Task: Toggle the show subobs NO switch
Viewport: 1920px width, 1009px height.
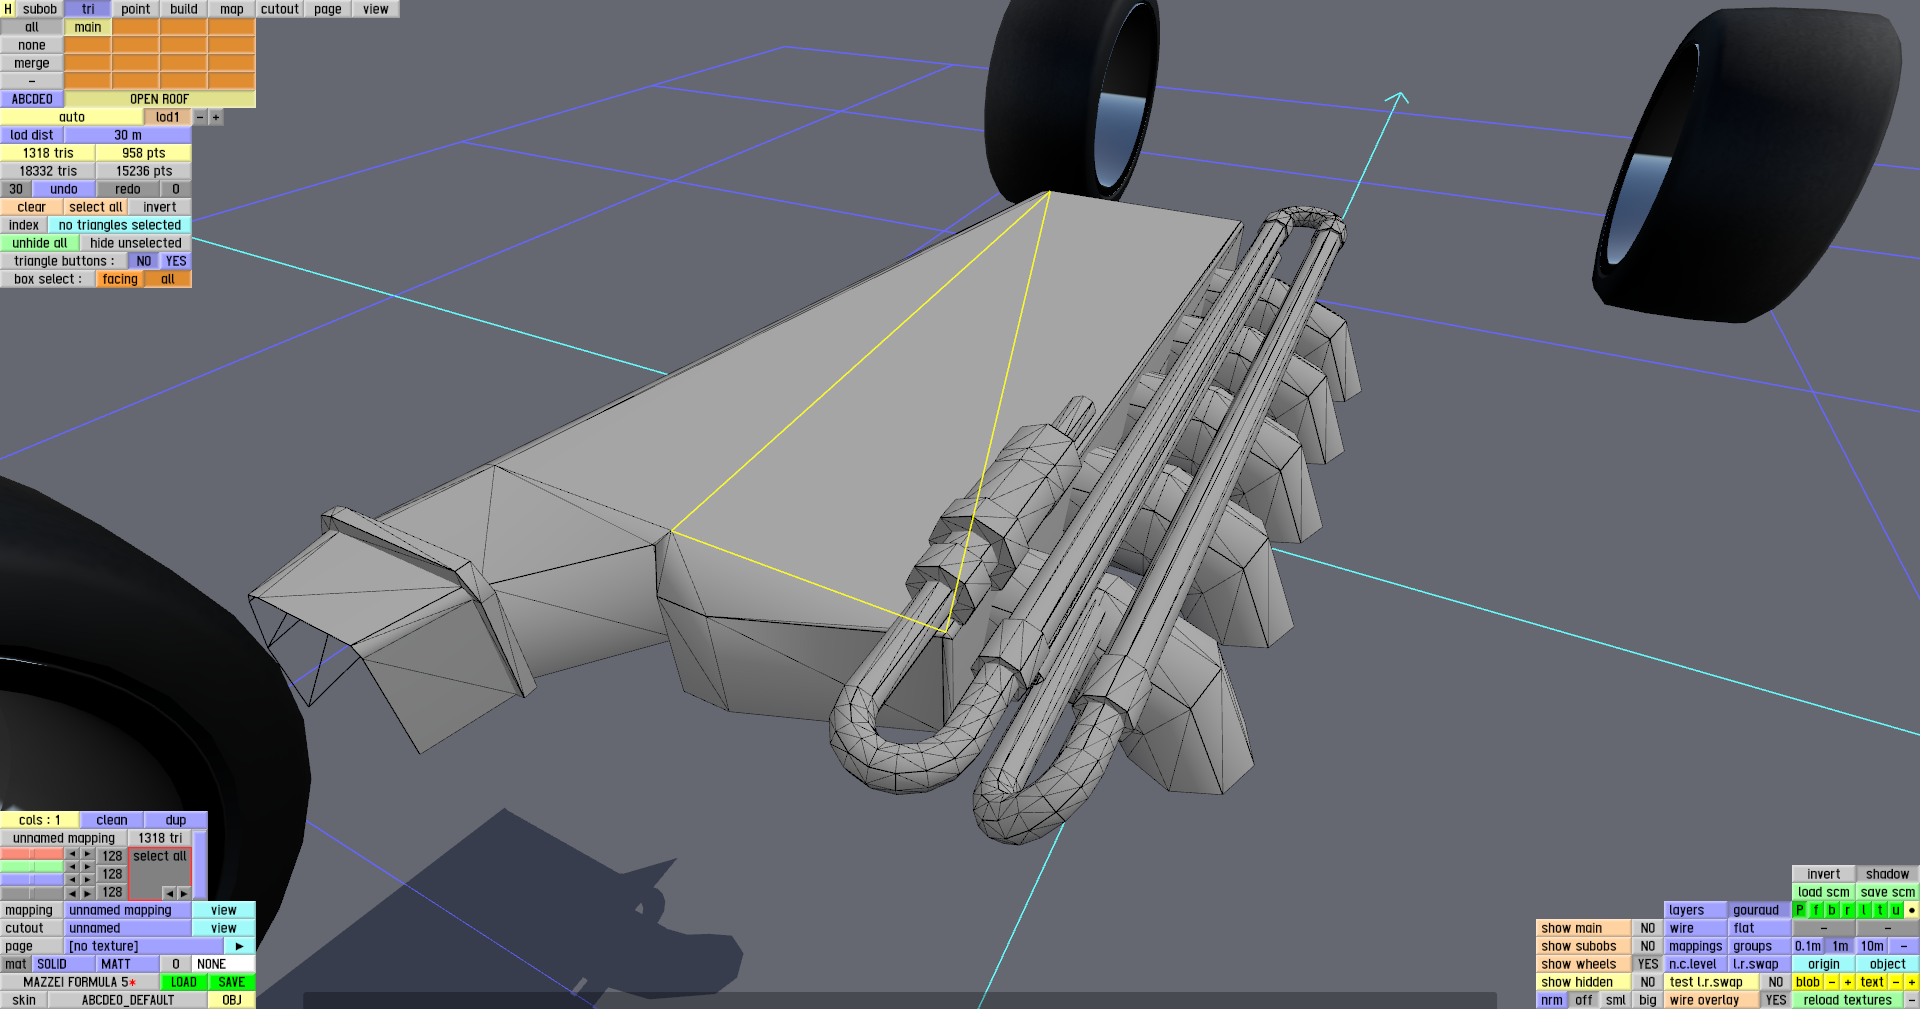Action: tap(1648, 946)
